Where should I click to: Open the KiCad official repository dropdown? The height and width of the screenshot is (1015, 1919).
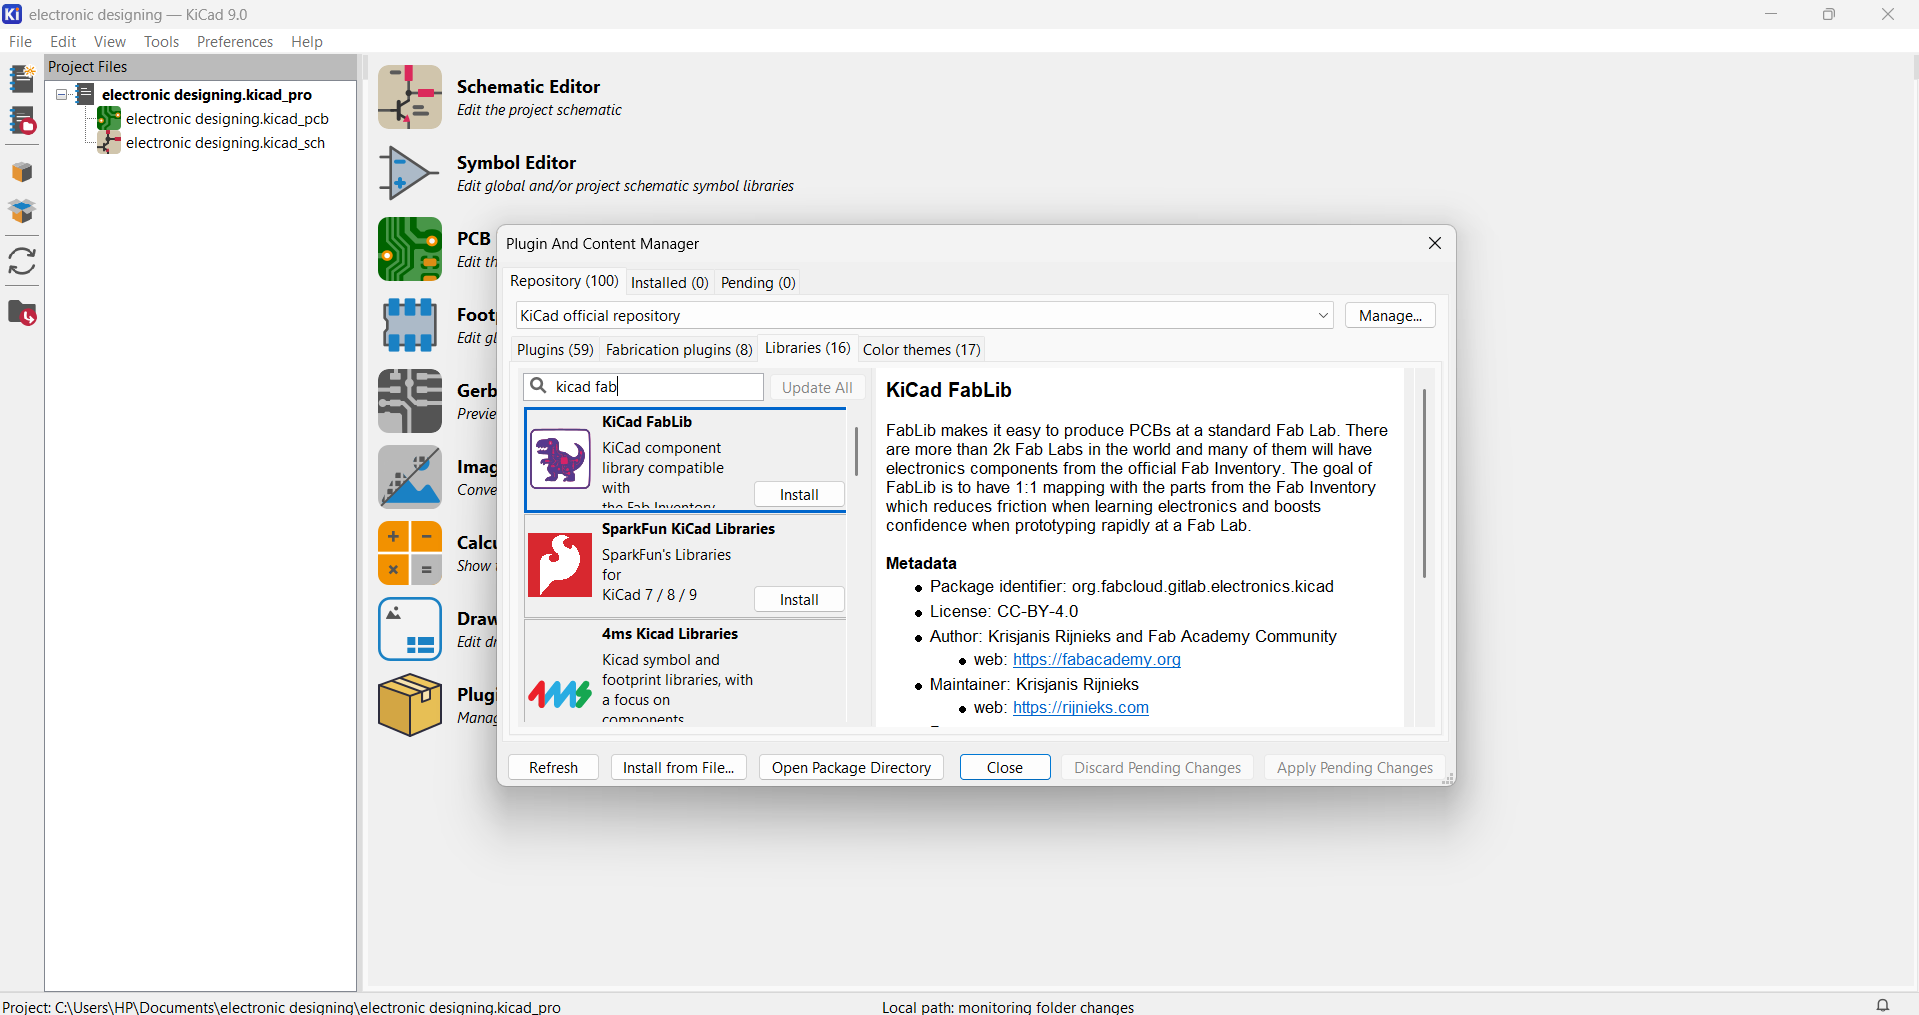(x=925, y=316)
